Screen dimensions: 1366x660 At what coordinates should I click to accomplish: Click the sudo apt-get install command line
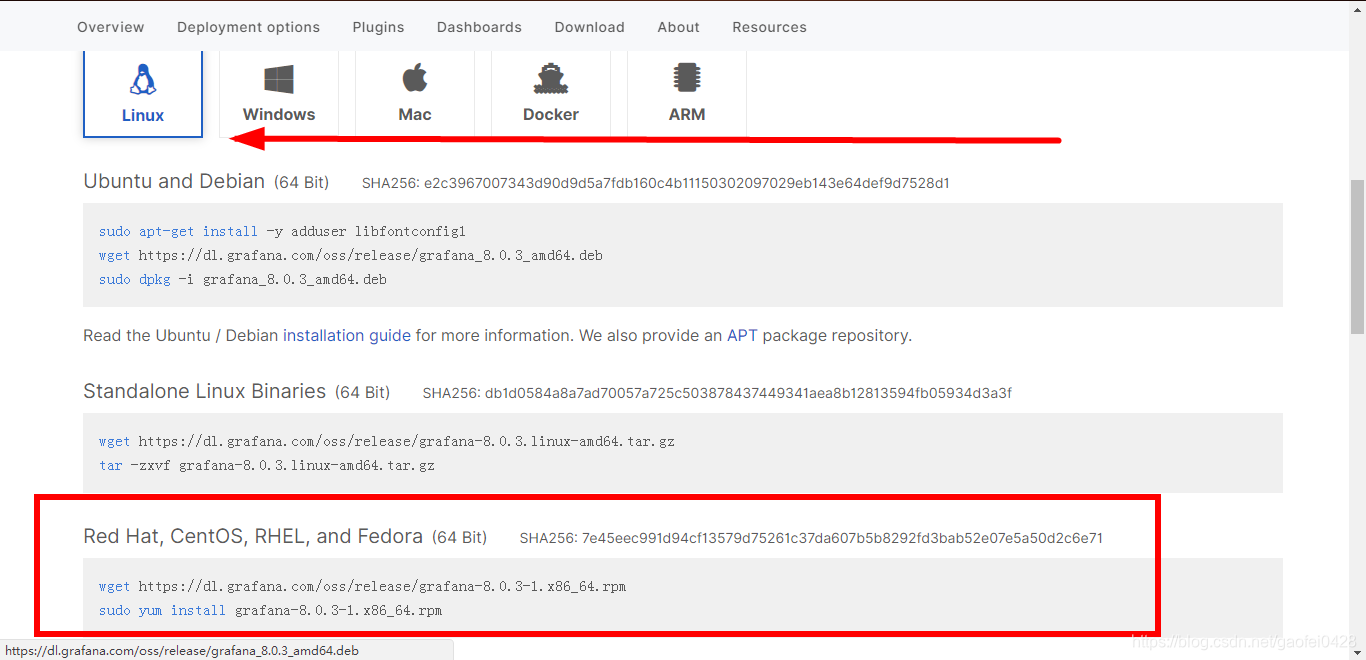(283, 231)
